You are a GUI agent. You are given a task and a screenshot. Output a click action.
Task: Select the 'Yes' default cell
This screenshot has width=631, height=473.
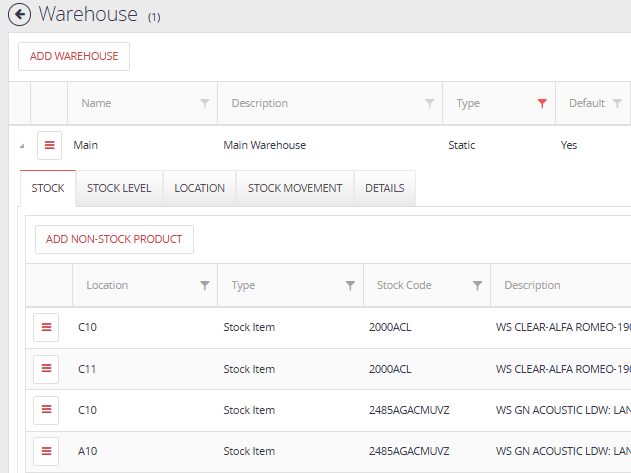click(x=569, y=145)
